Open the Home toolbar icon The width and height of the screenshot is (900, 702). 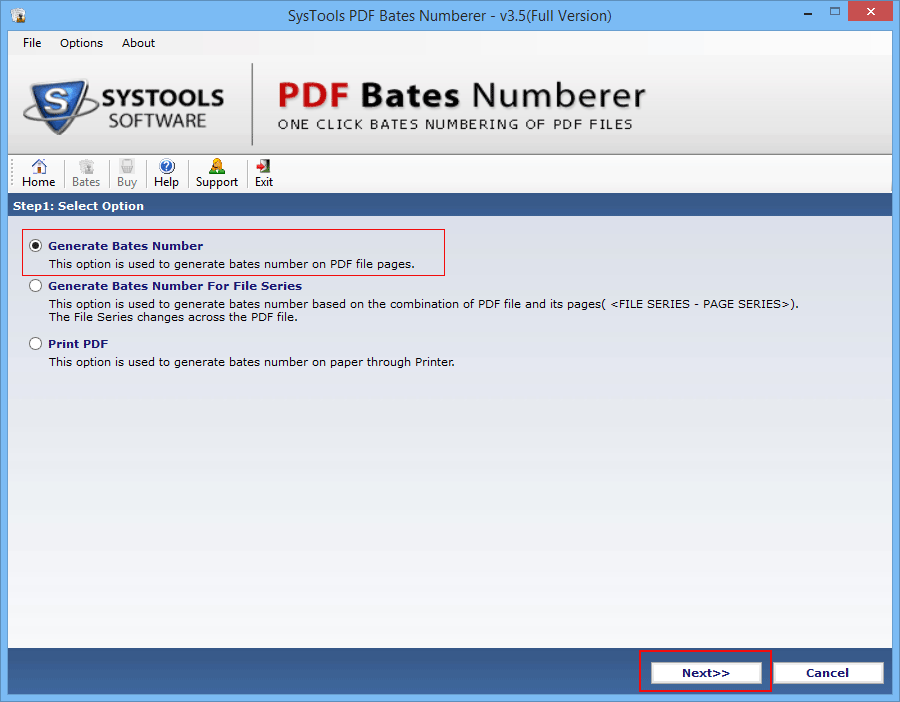38,173
